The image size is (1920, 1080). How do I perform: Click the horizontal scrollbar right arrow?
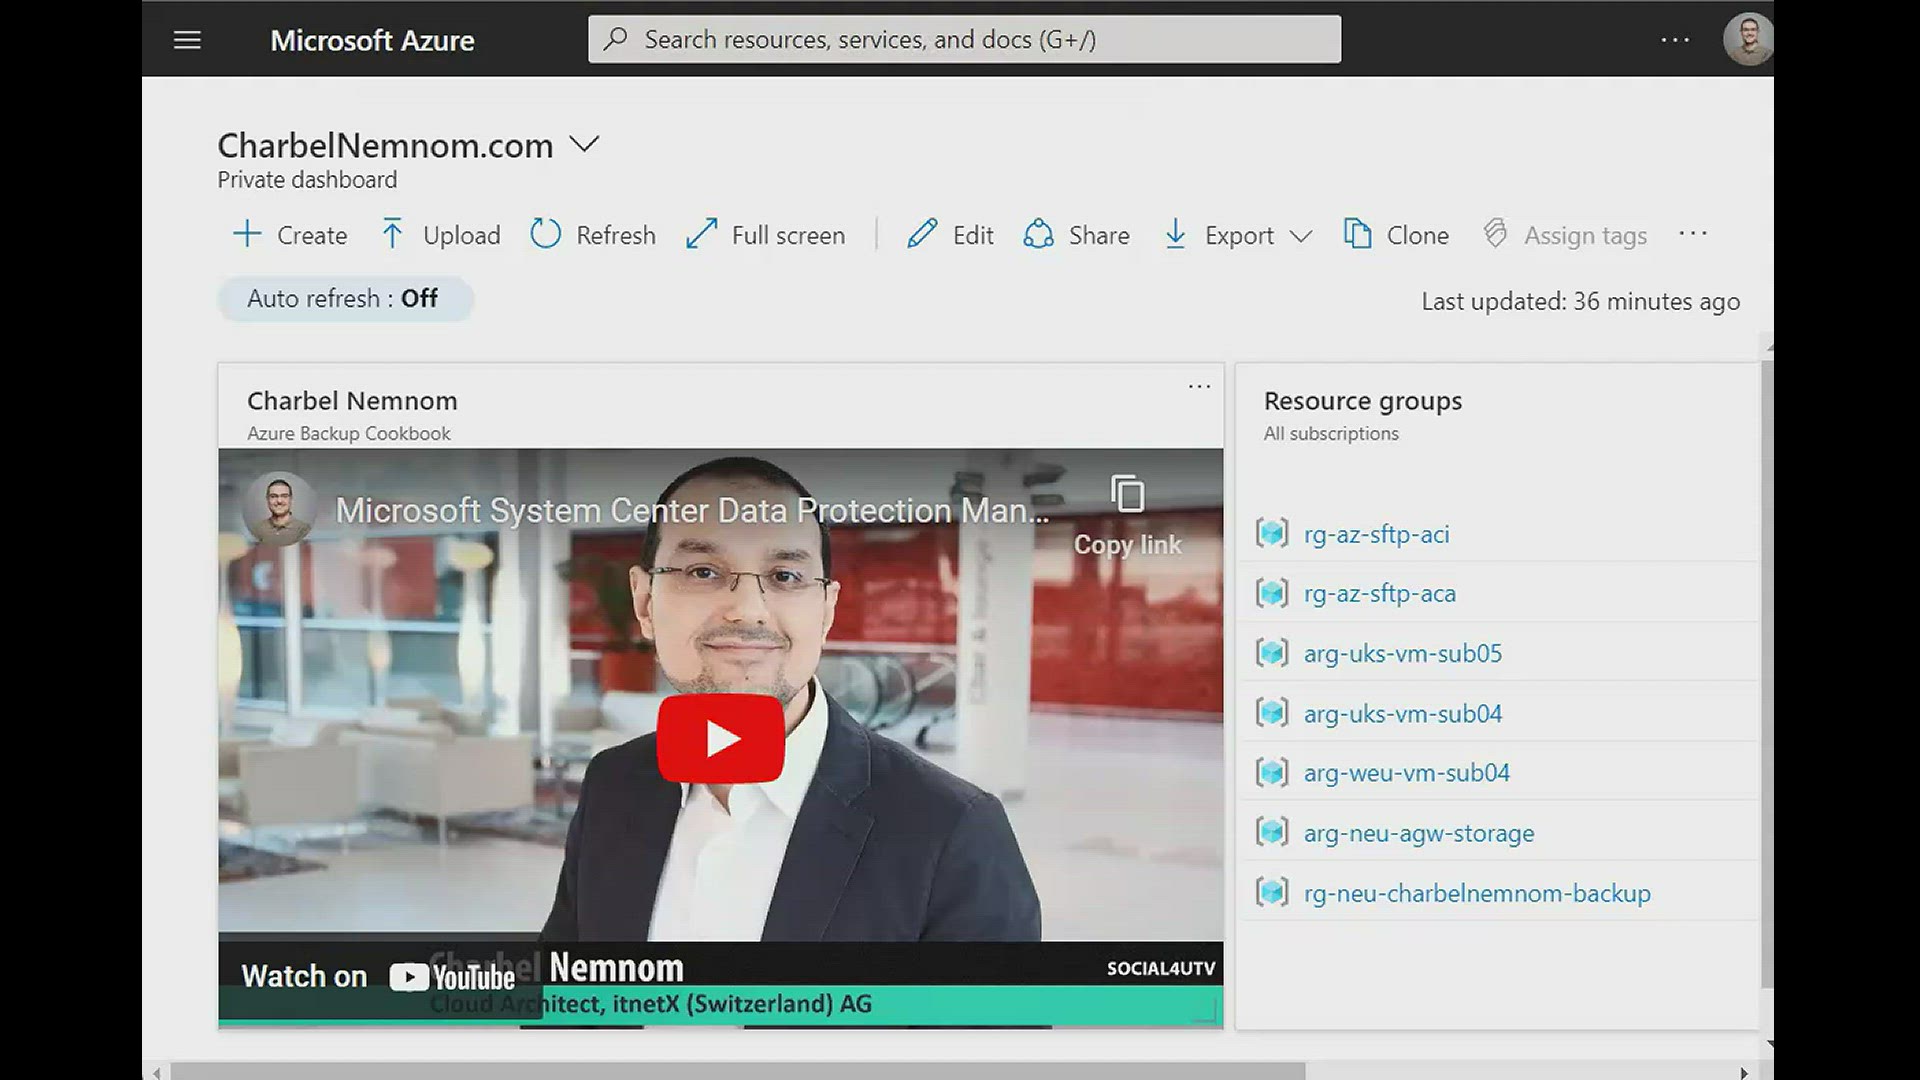click(x=1744, y=1072)
